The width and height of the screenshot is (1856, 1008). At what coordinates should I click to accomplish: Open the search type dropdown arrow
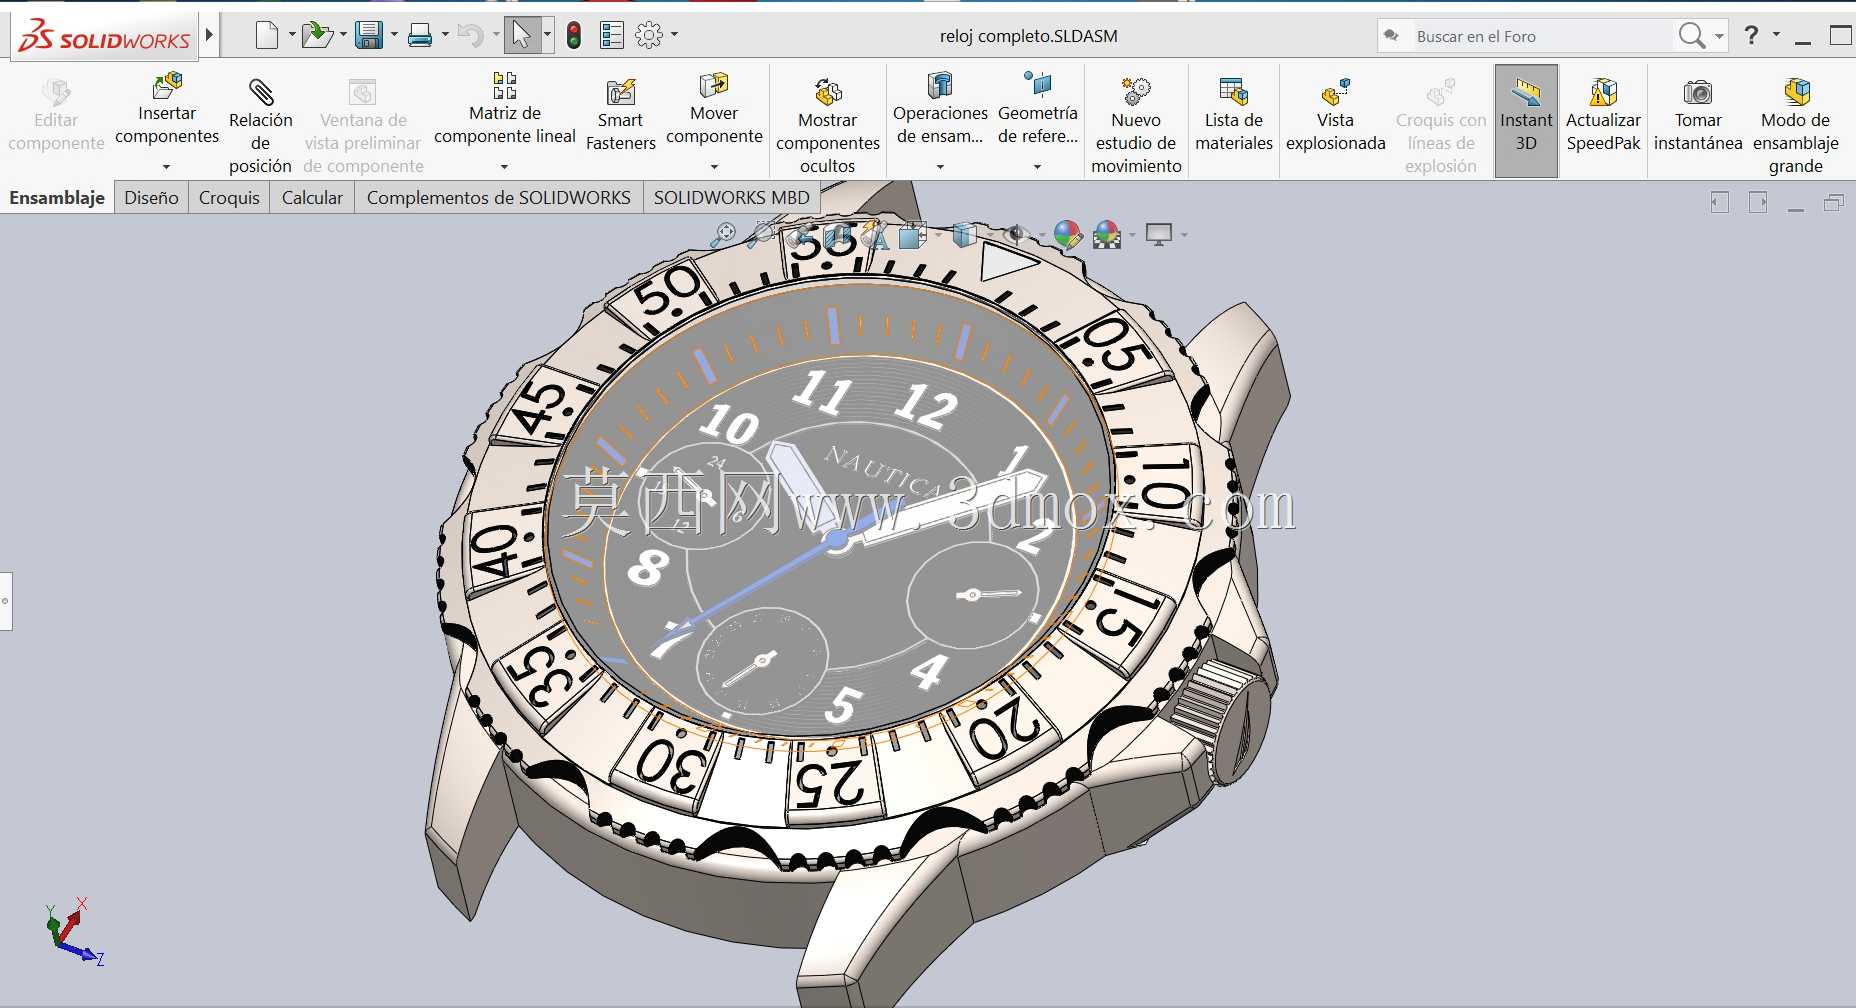click(1719, 36)
